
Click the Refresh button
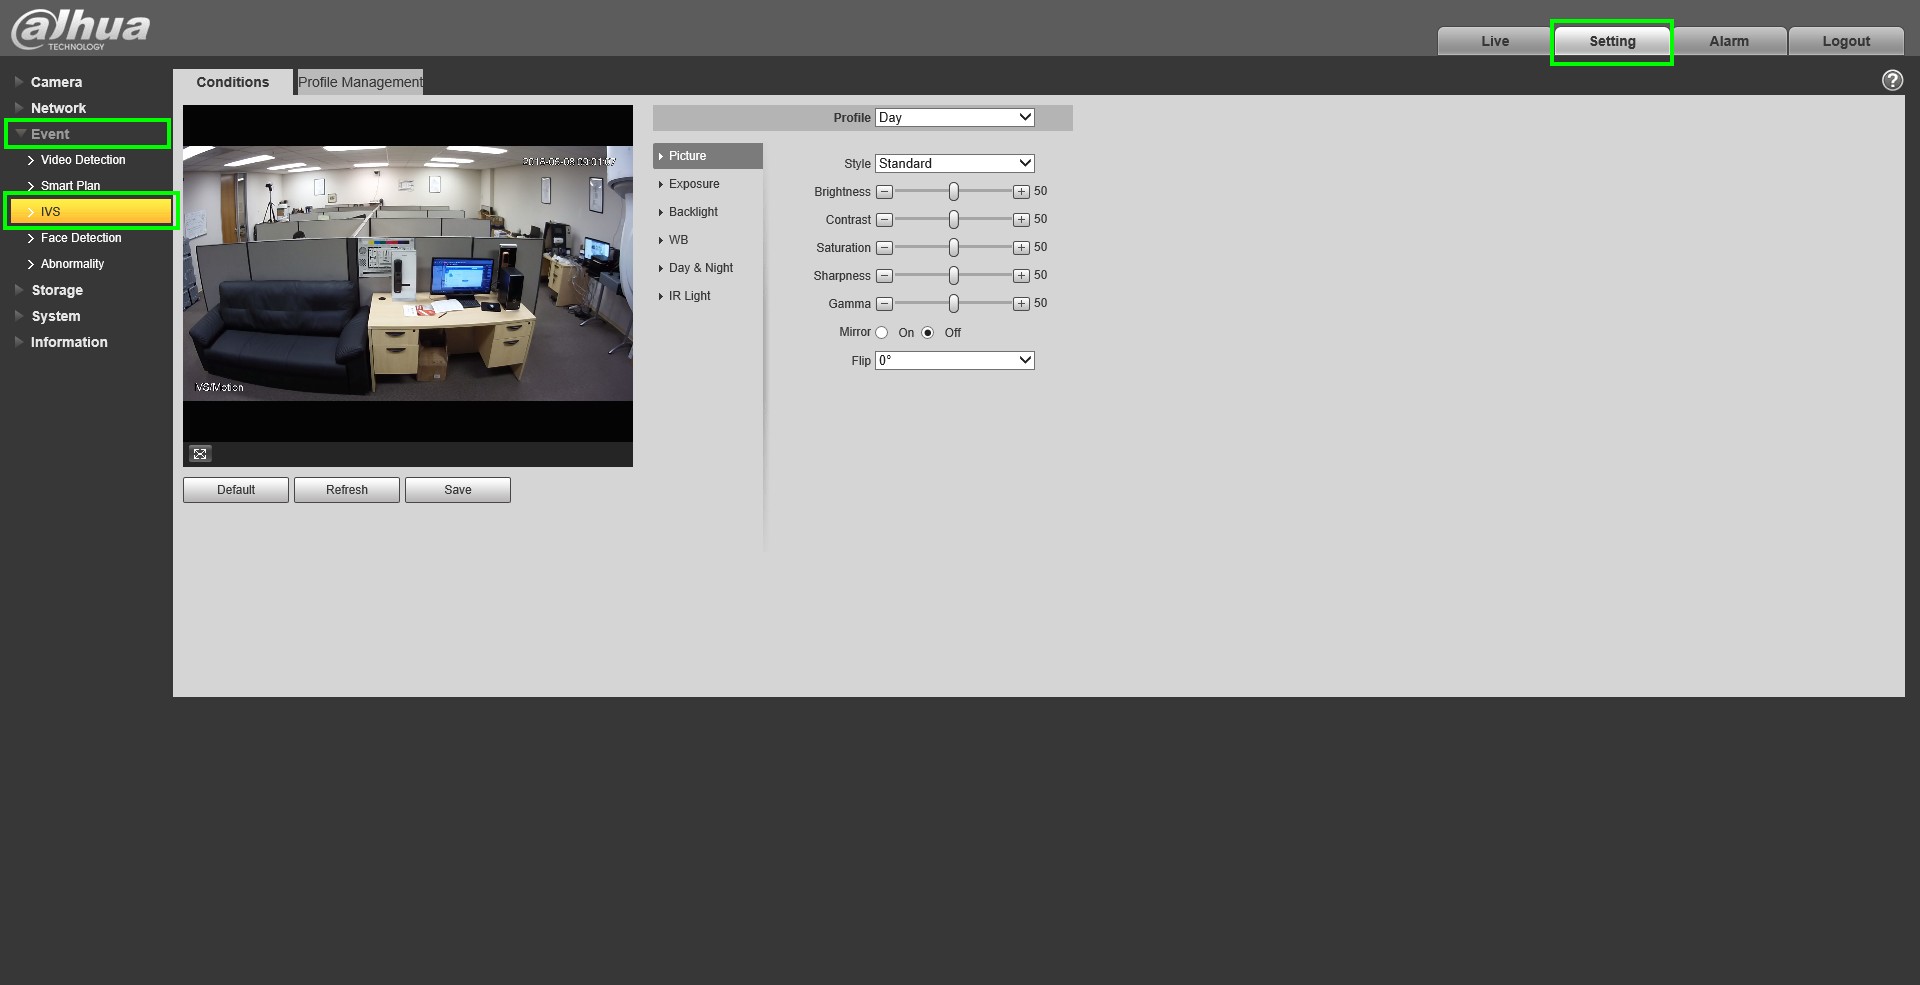point(347,490)
